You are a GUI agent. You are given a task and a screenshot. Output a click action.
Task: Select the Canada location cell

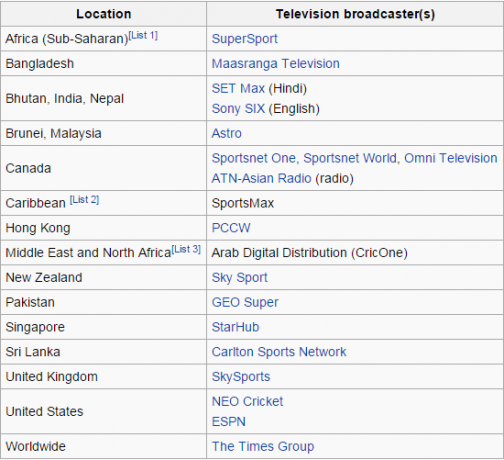pyautogui.click(x=104, y=168)
